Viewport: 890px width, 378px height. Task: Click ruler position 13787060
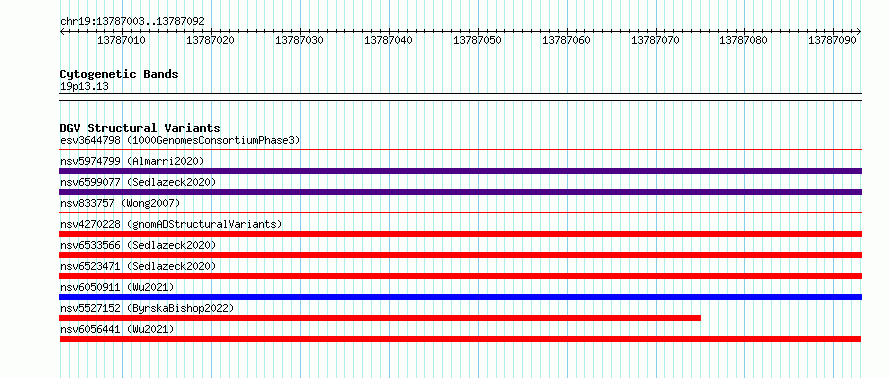point(566,40)
